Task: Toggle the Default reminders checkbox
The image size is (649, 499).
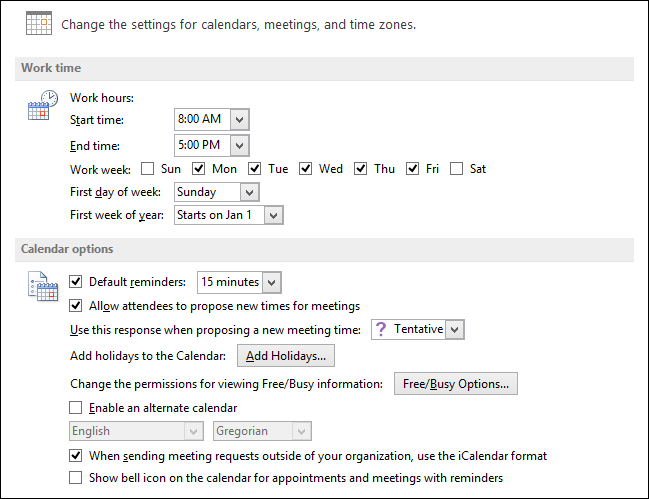Action: (x=76, y=282)
